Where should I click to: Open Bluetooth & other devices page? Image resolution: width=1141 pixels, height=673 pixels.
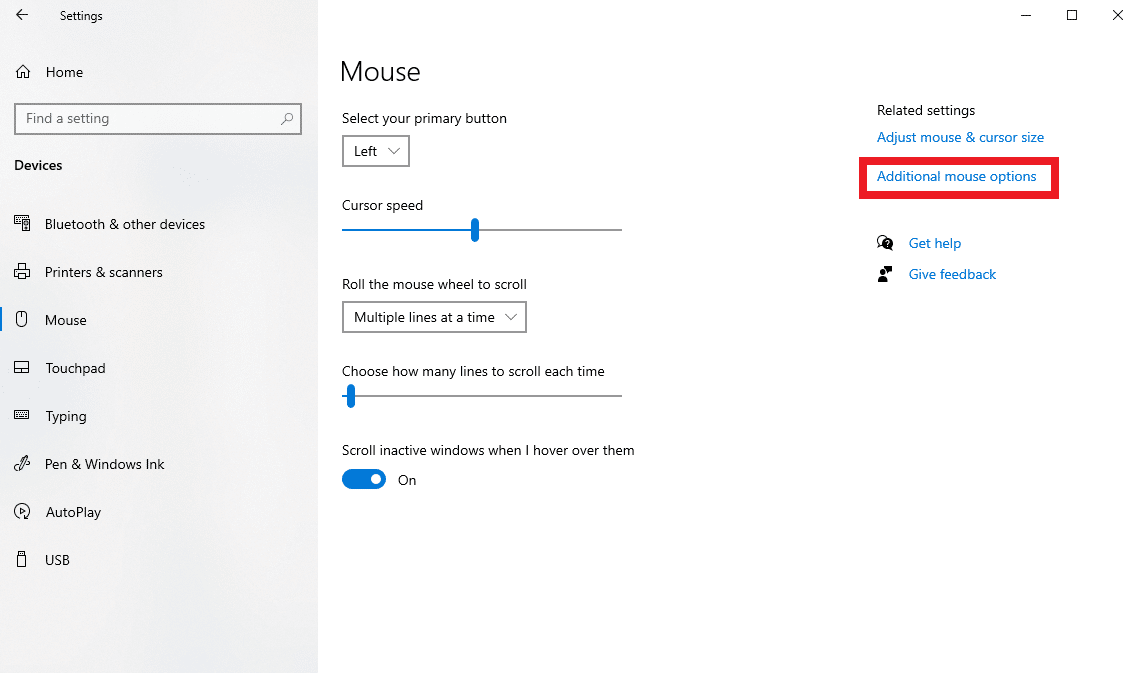(x=125, y=224)
